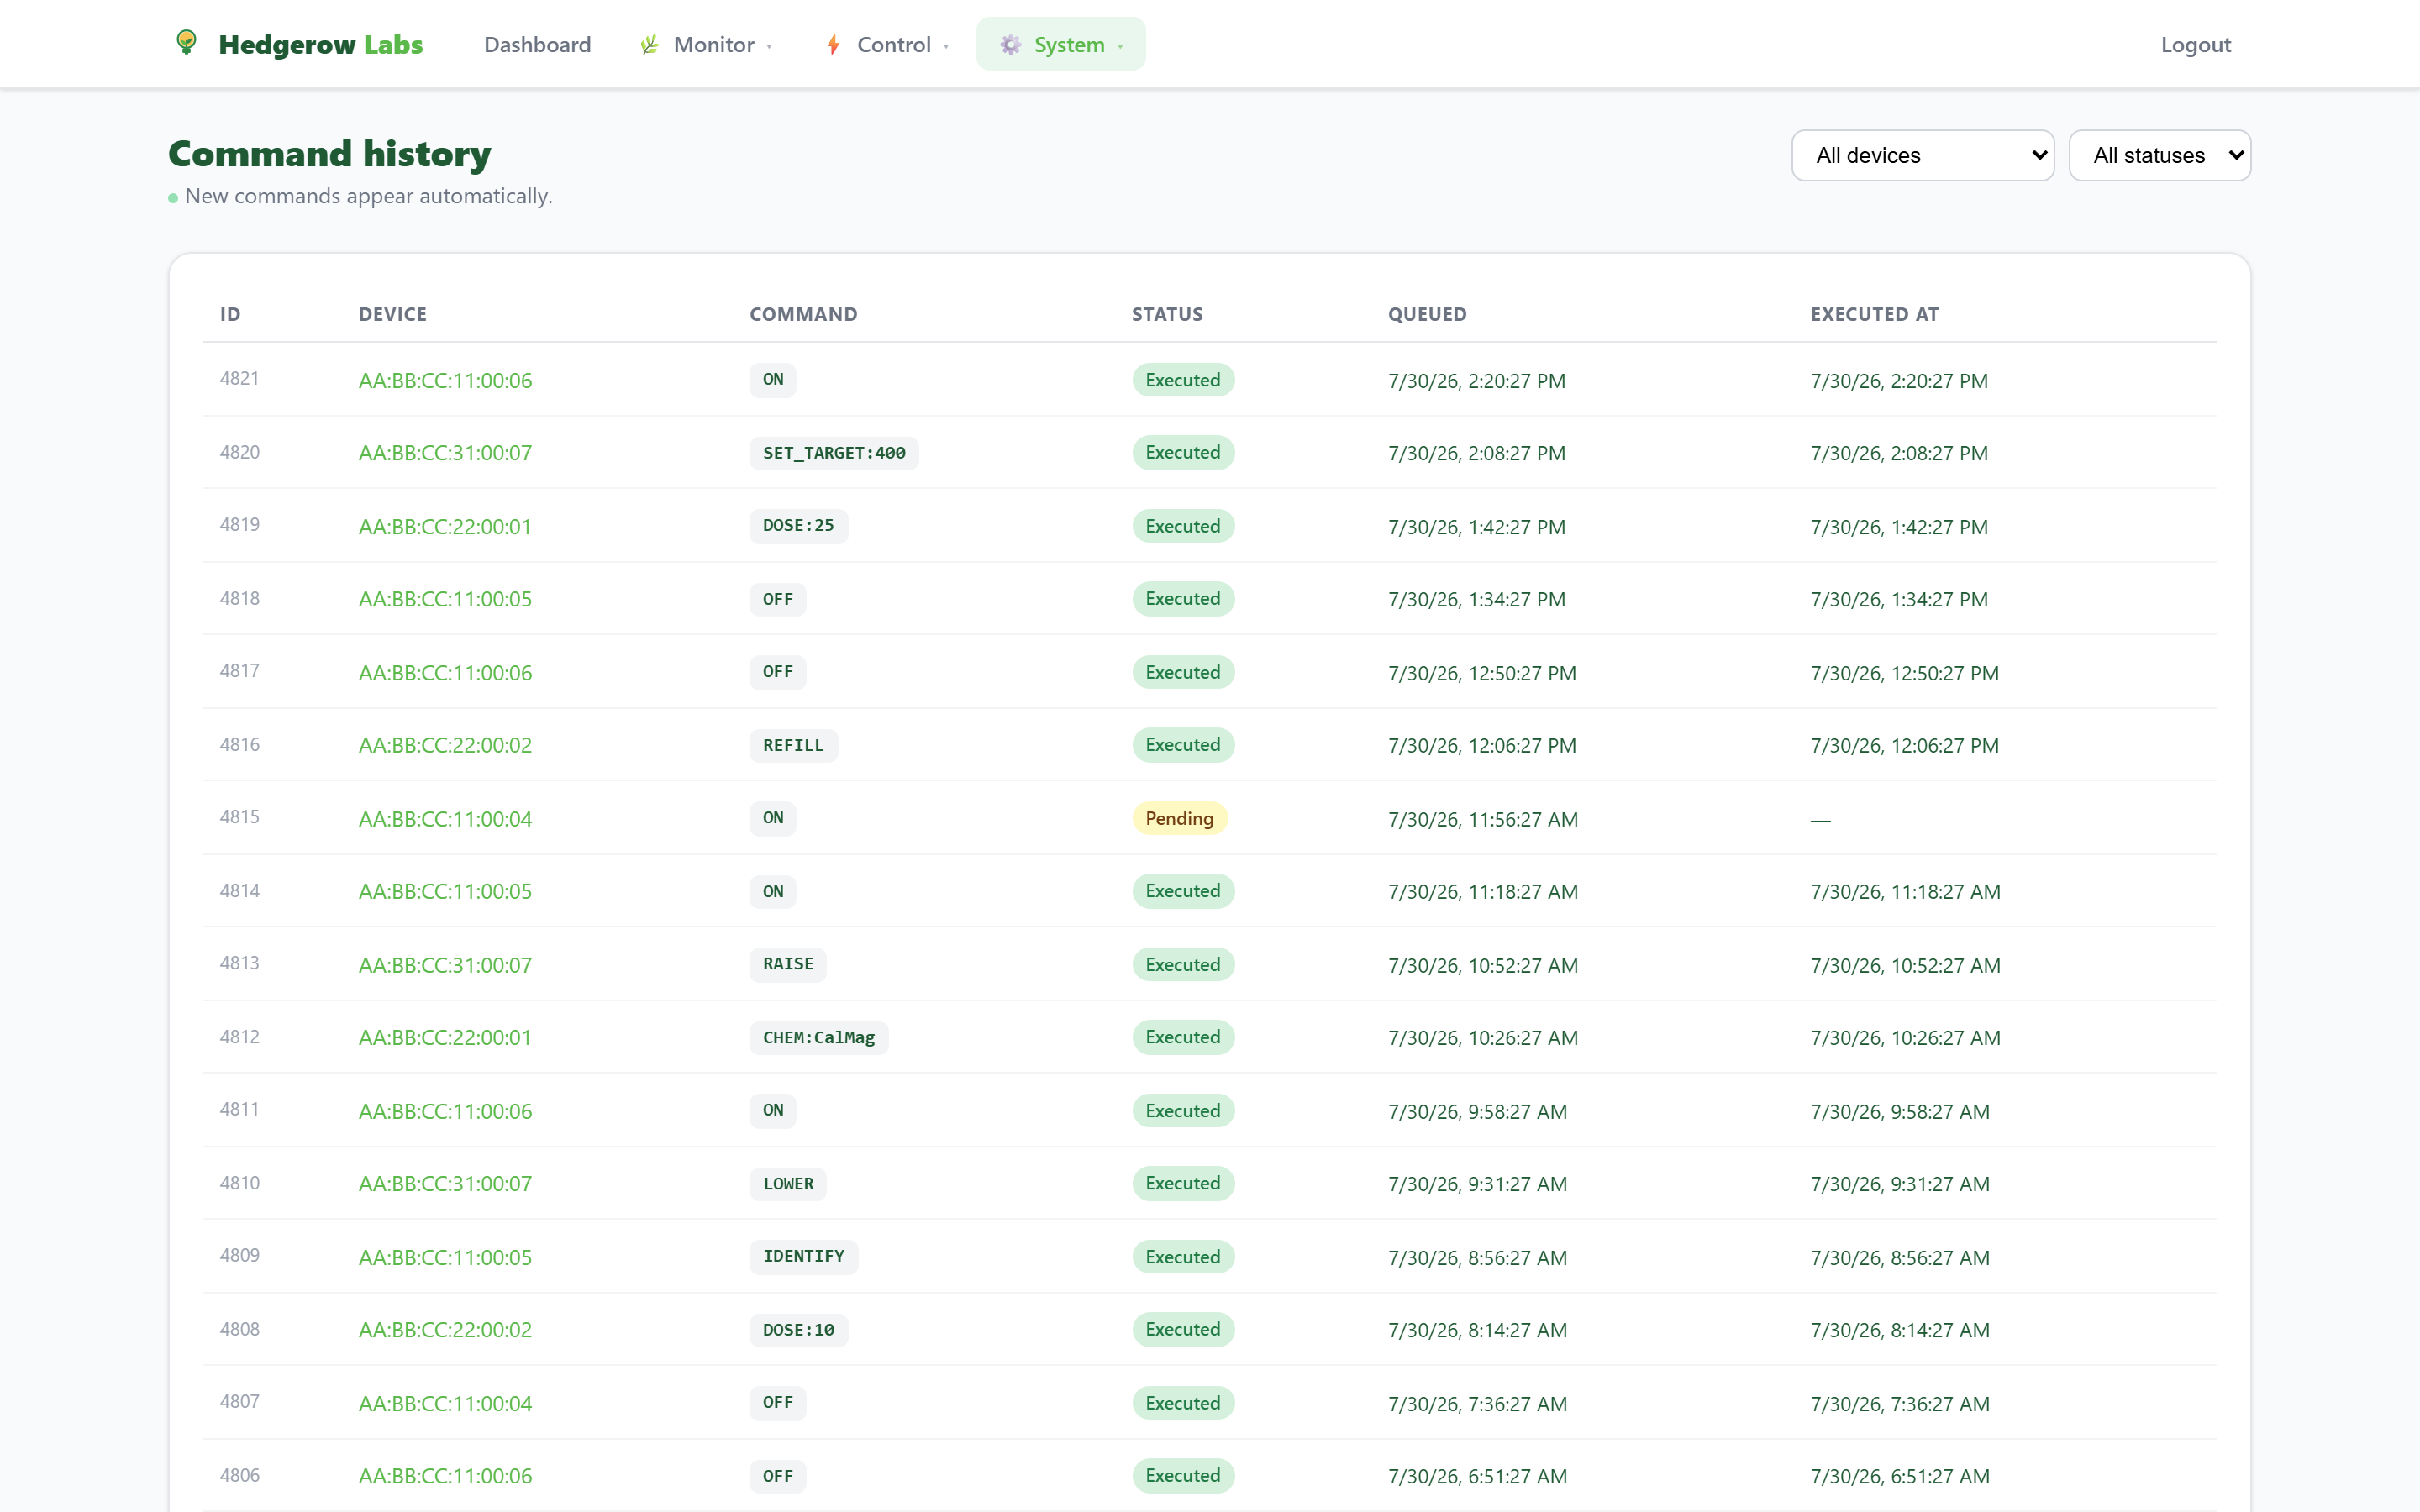The height and width of the screenshot is (1512, 2420).
Task: Click the Monitor plant sprout icon
Action: [x=650, y=45]
